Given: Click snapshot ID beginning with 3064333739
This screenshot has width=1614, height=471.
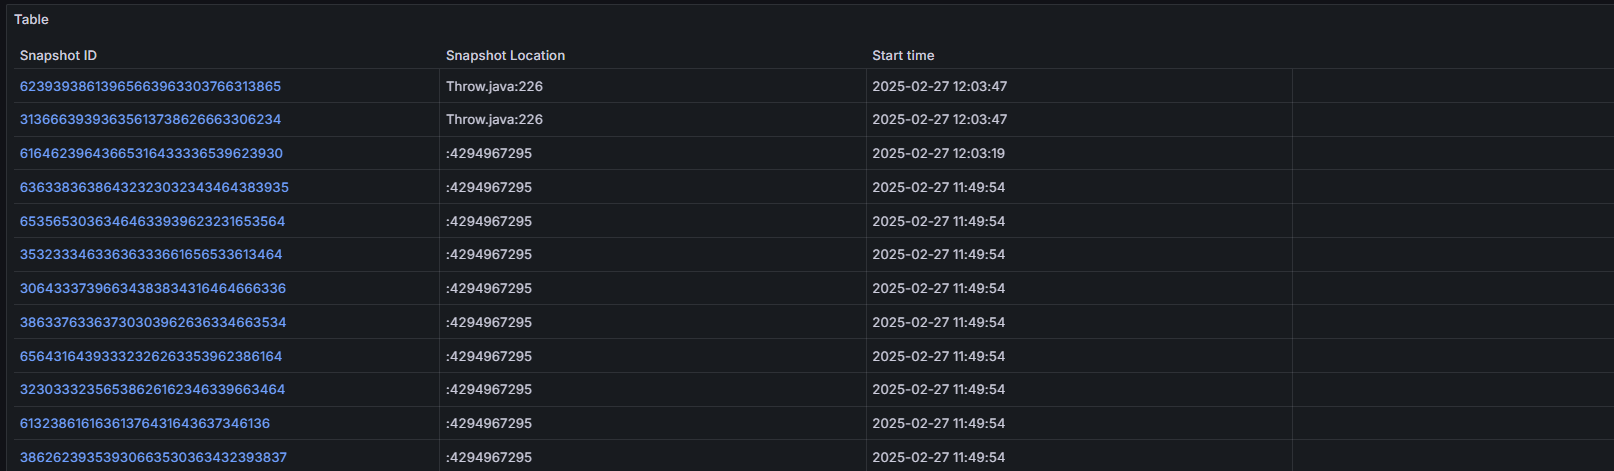Looking at the screenshot, I should point(153,289).
